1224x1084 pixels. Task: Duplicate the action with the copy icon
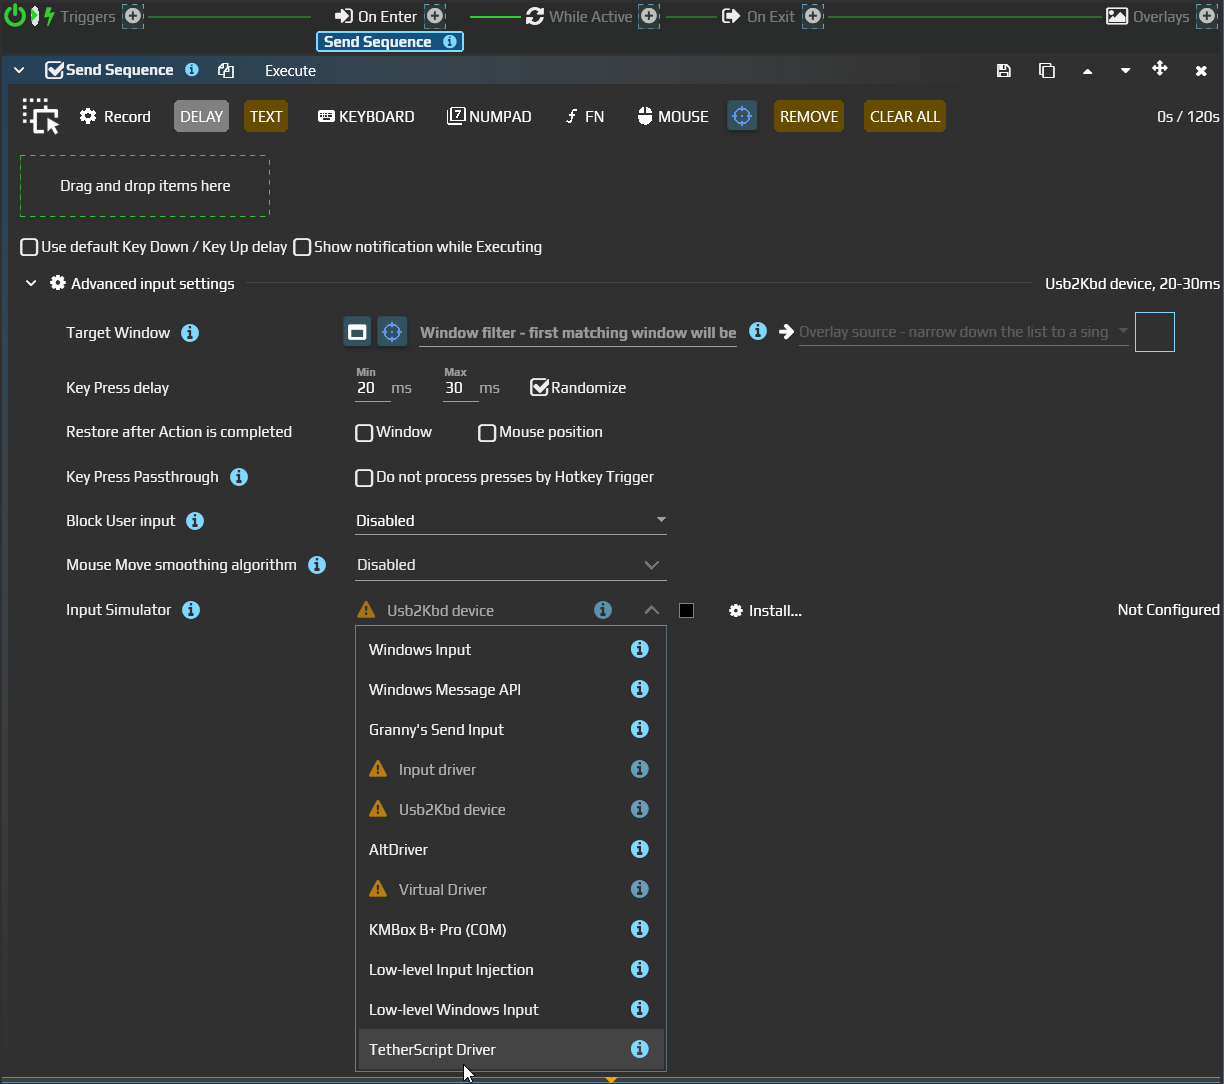click(x=1047, y=70)
